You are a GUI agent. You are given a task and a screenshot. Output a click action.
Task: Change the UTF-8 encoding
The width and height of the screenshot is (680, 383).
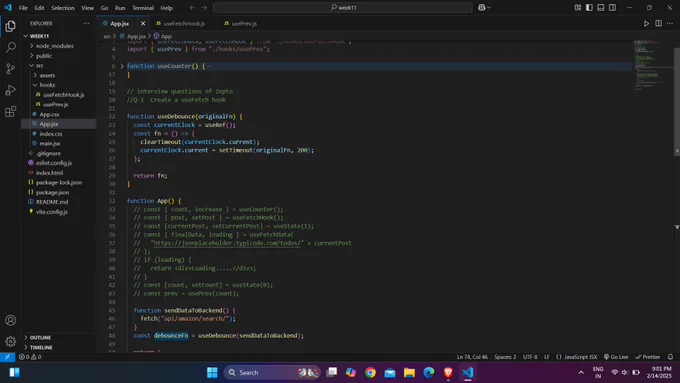click(x=530, y=357)
